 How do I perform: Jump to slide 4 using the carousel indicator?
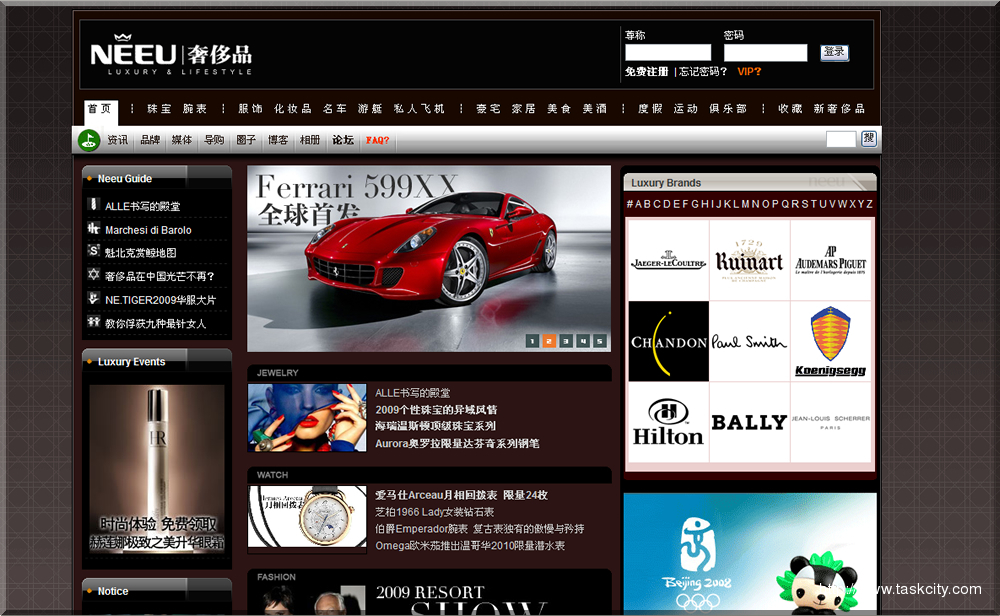coord(582,341)
